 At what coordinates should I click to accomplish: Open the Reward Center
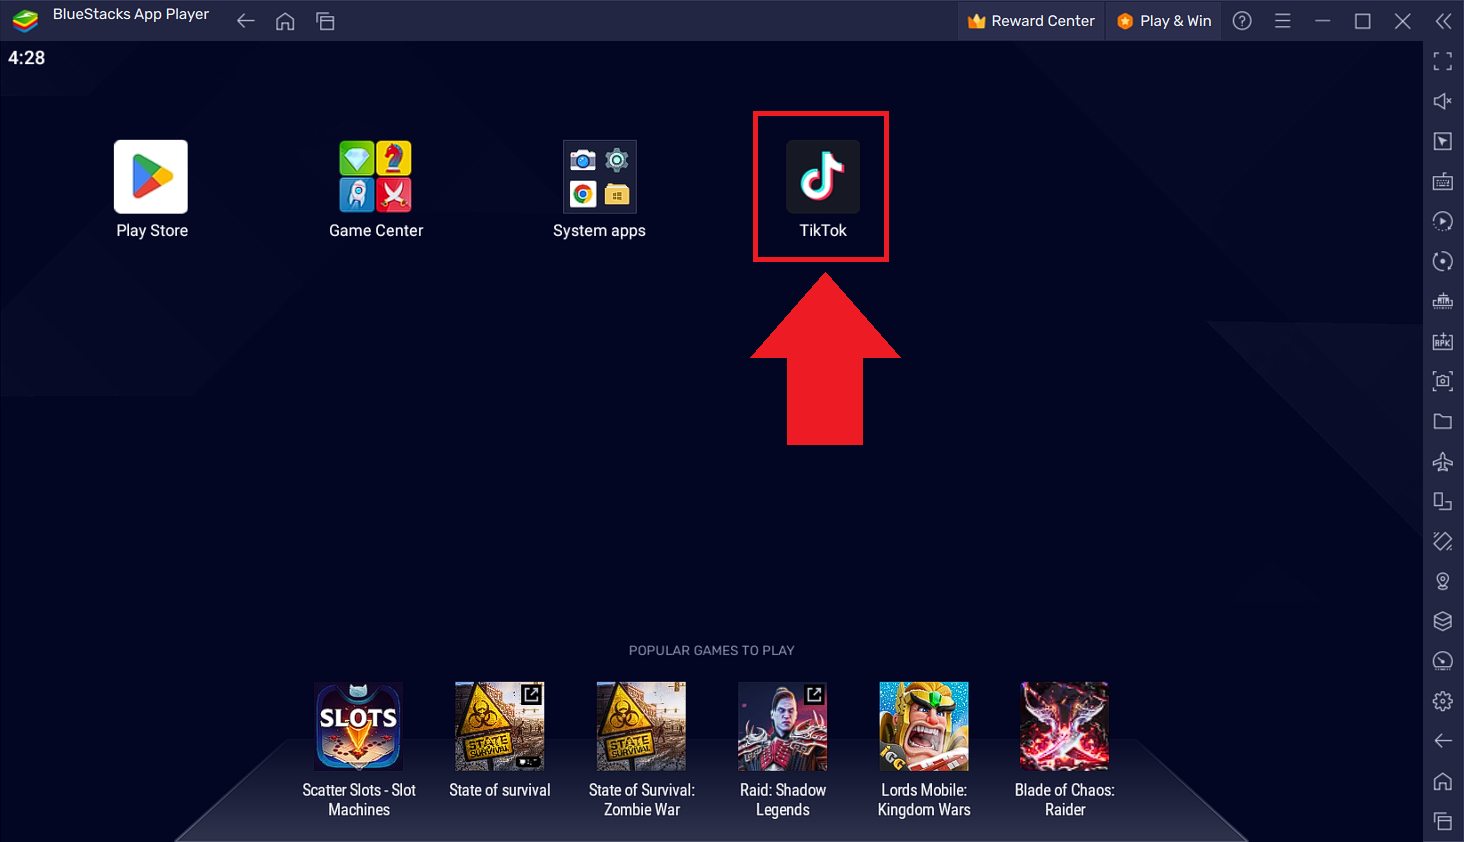pos(1031,21)
